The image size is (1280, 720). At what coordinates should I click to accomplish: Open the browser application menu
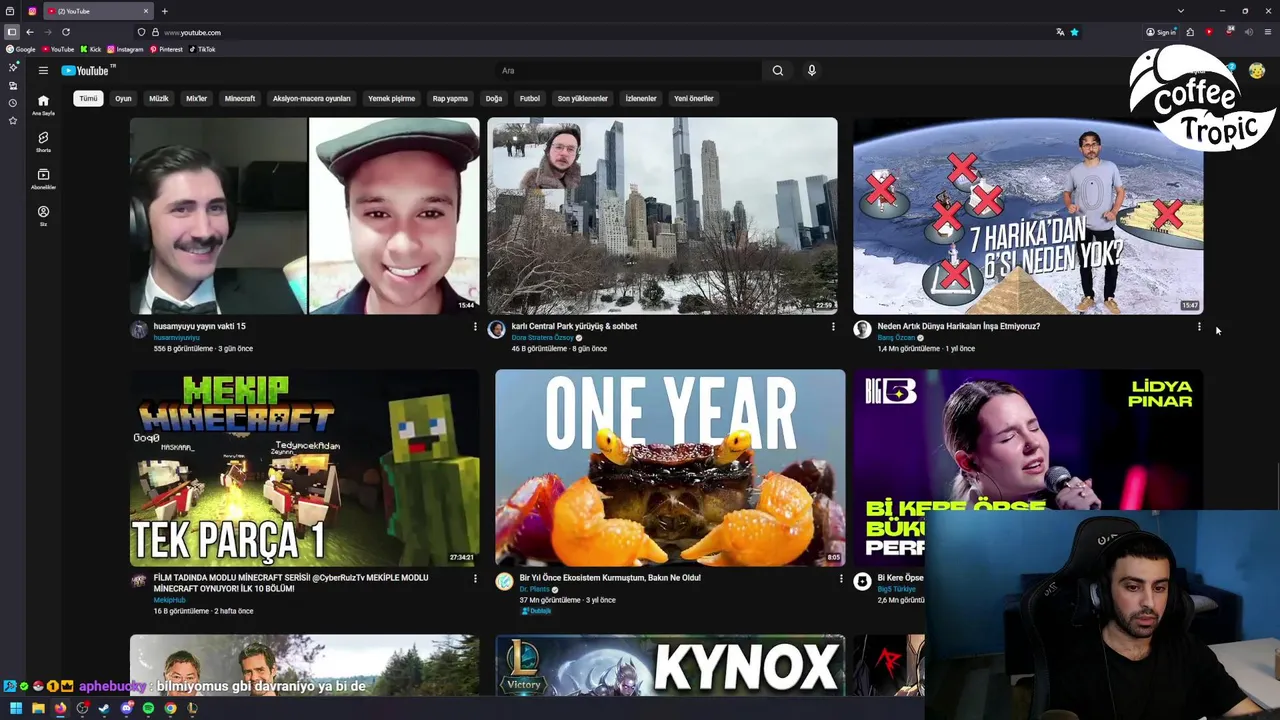point(1268,32)
